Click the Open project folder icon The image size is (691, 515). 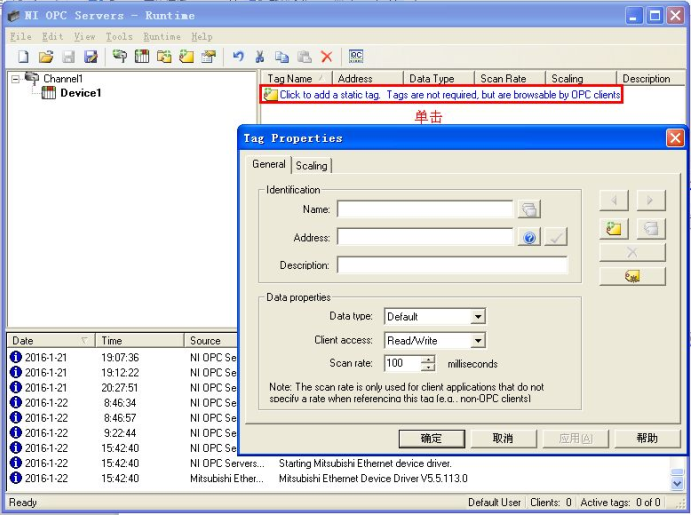click(46, 56)
